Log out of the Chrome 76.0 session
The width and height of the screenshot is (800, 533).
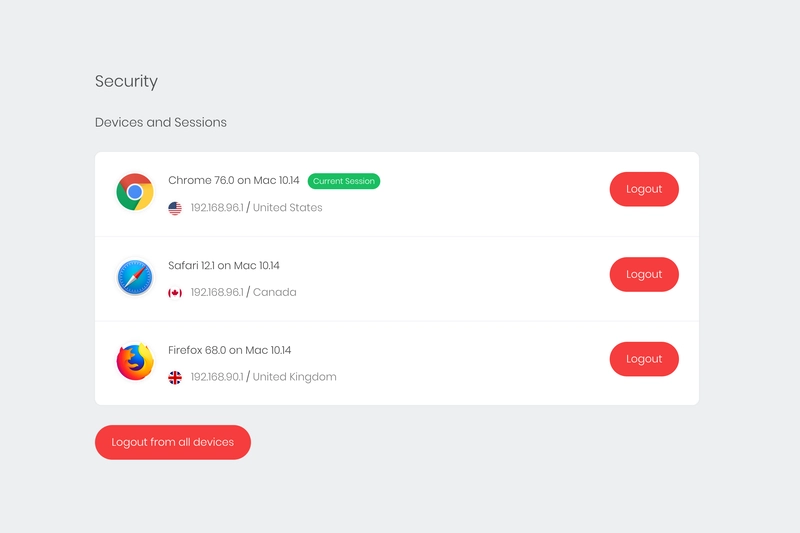click(x=644, y=189)
